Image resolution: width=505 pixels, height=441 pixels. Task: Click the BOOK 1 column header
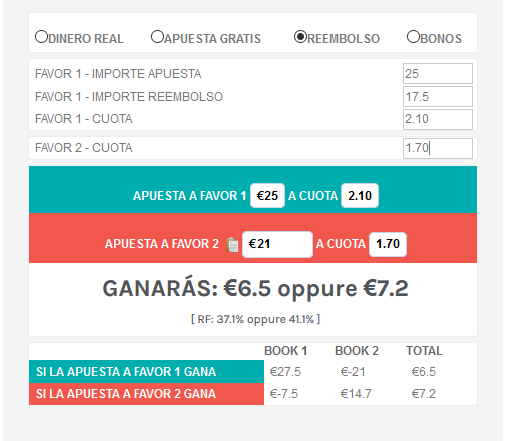[285, 351]
